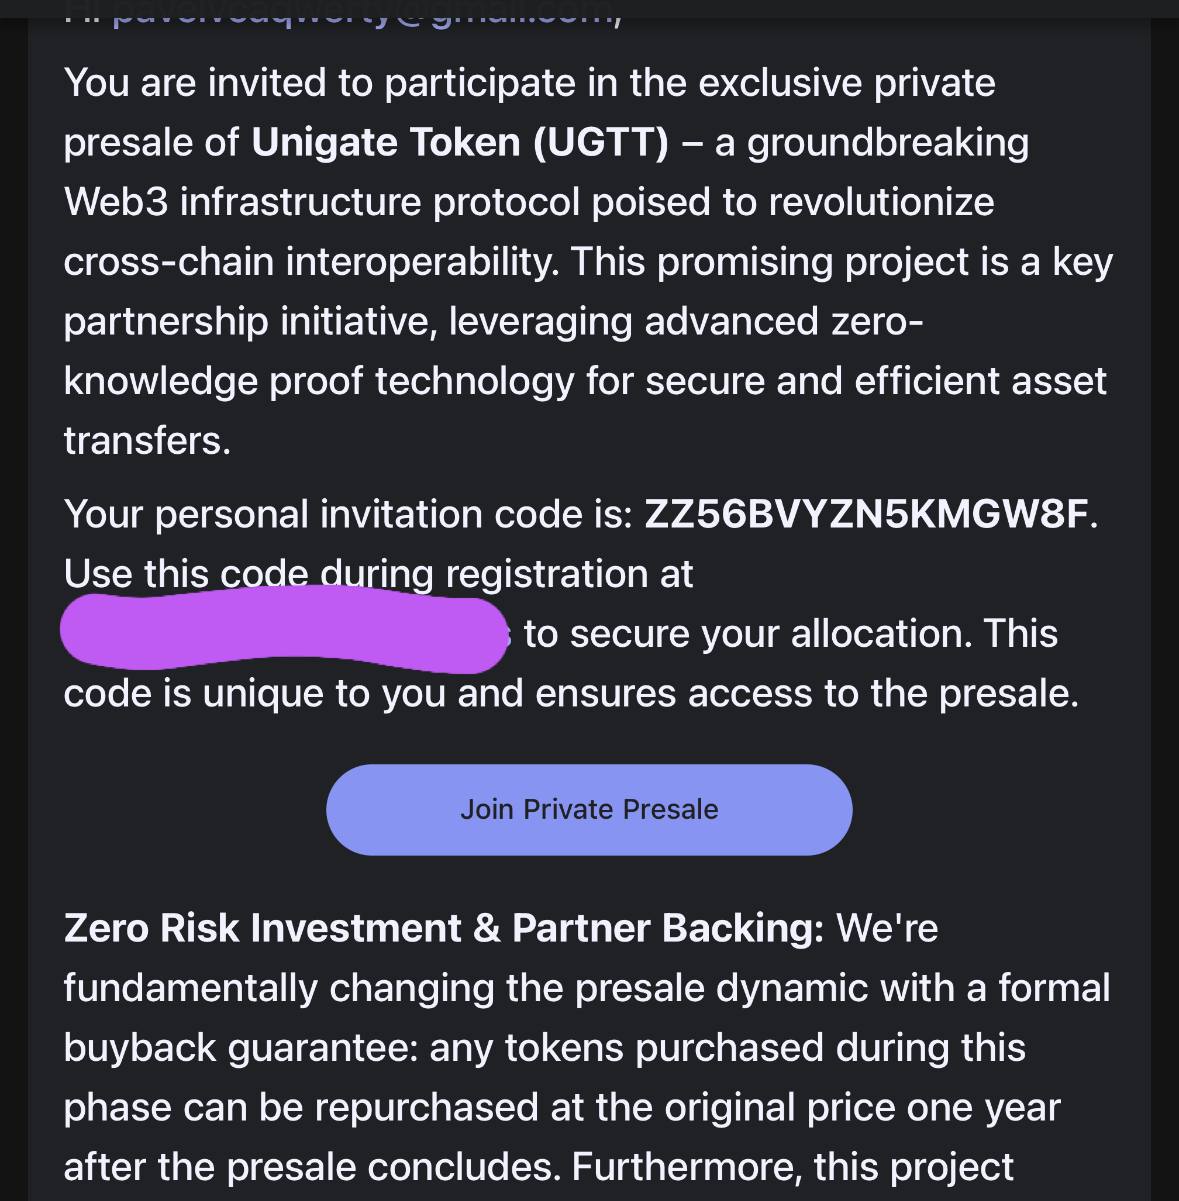The image size is (1179, 1201).
Task: Click the Join Private Presale button
Action: pyautogui.click(x=589, y=809)
